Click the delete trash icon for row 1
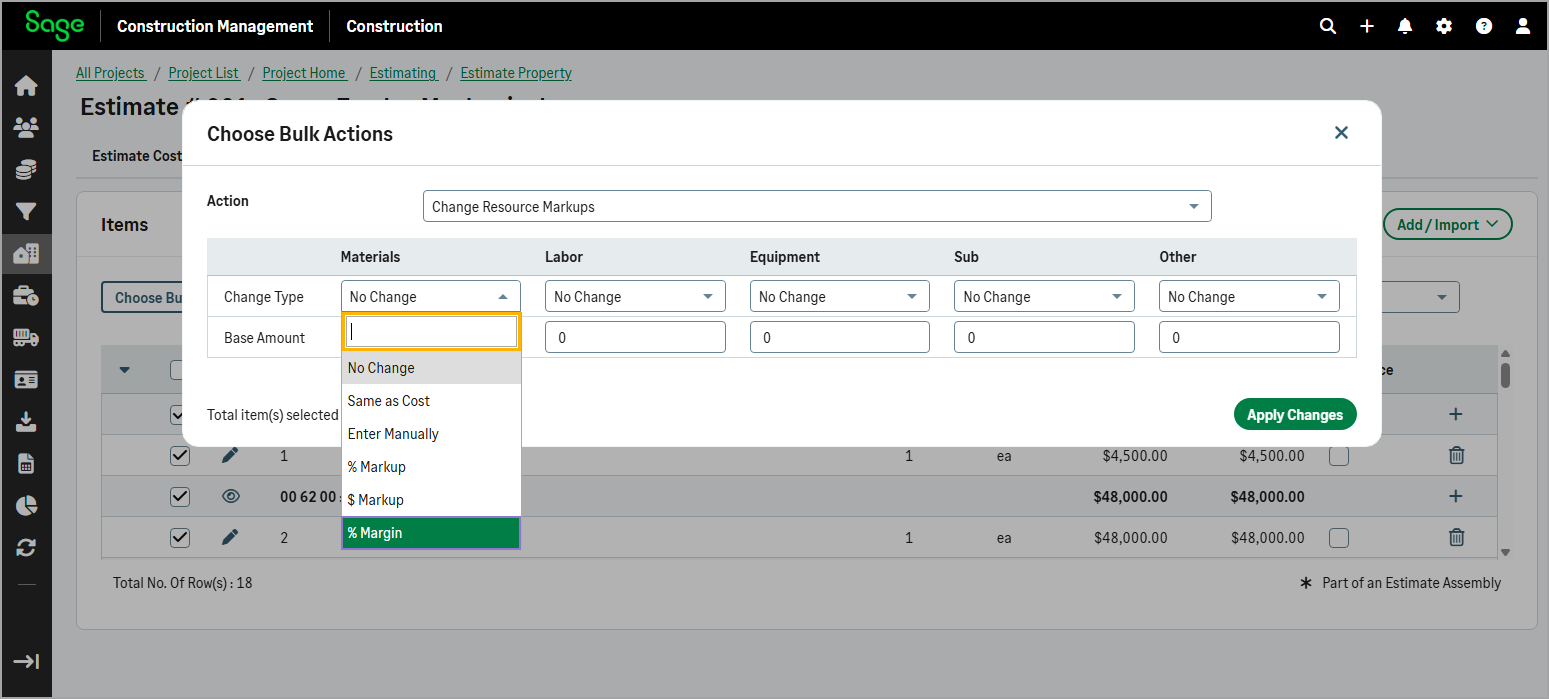This screenshot has width=1549, height=699. [1456, 456]
